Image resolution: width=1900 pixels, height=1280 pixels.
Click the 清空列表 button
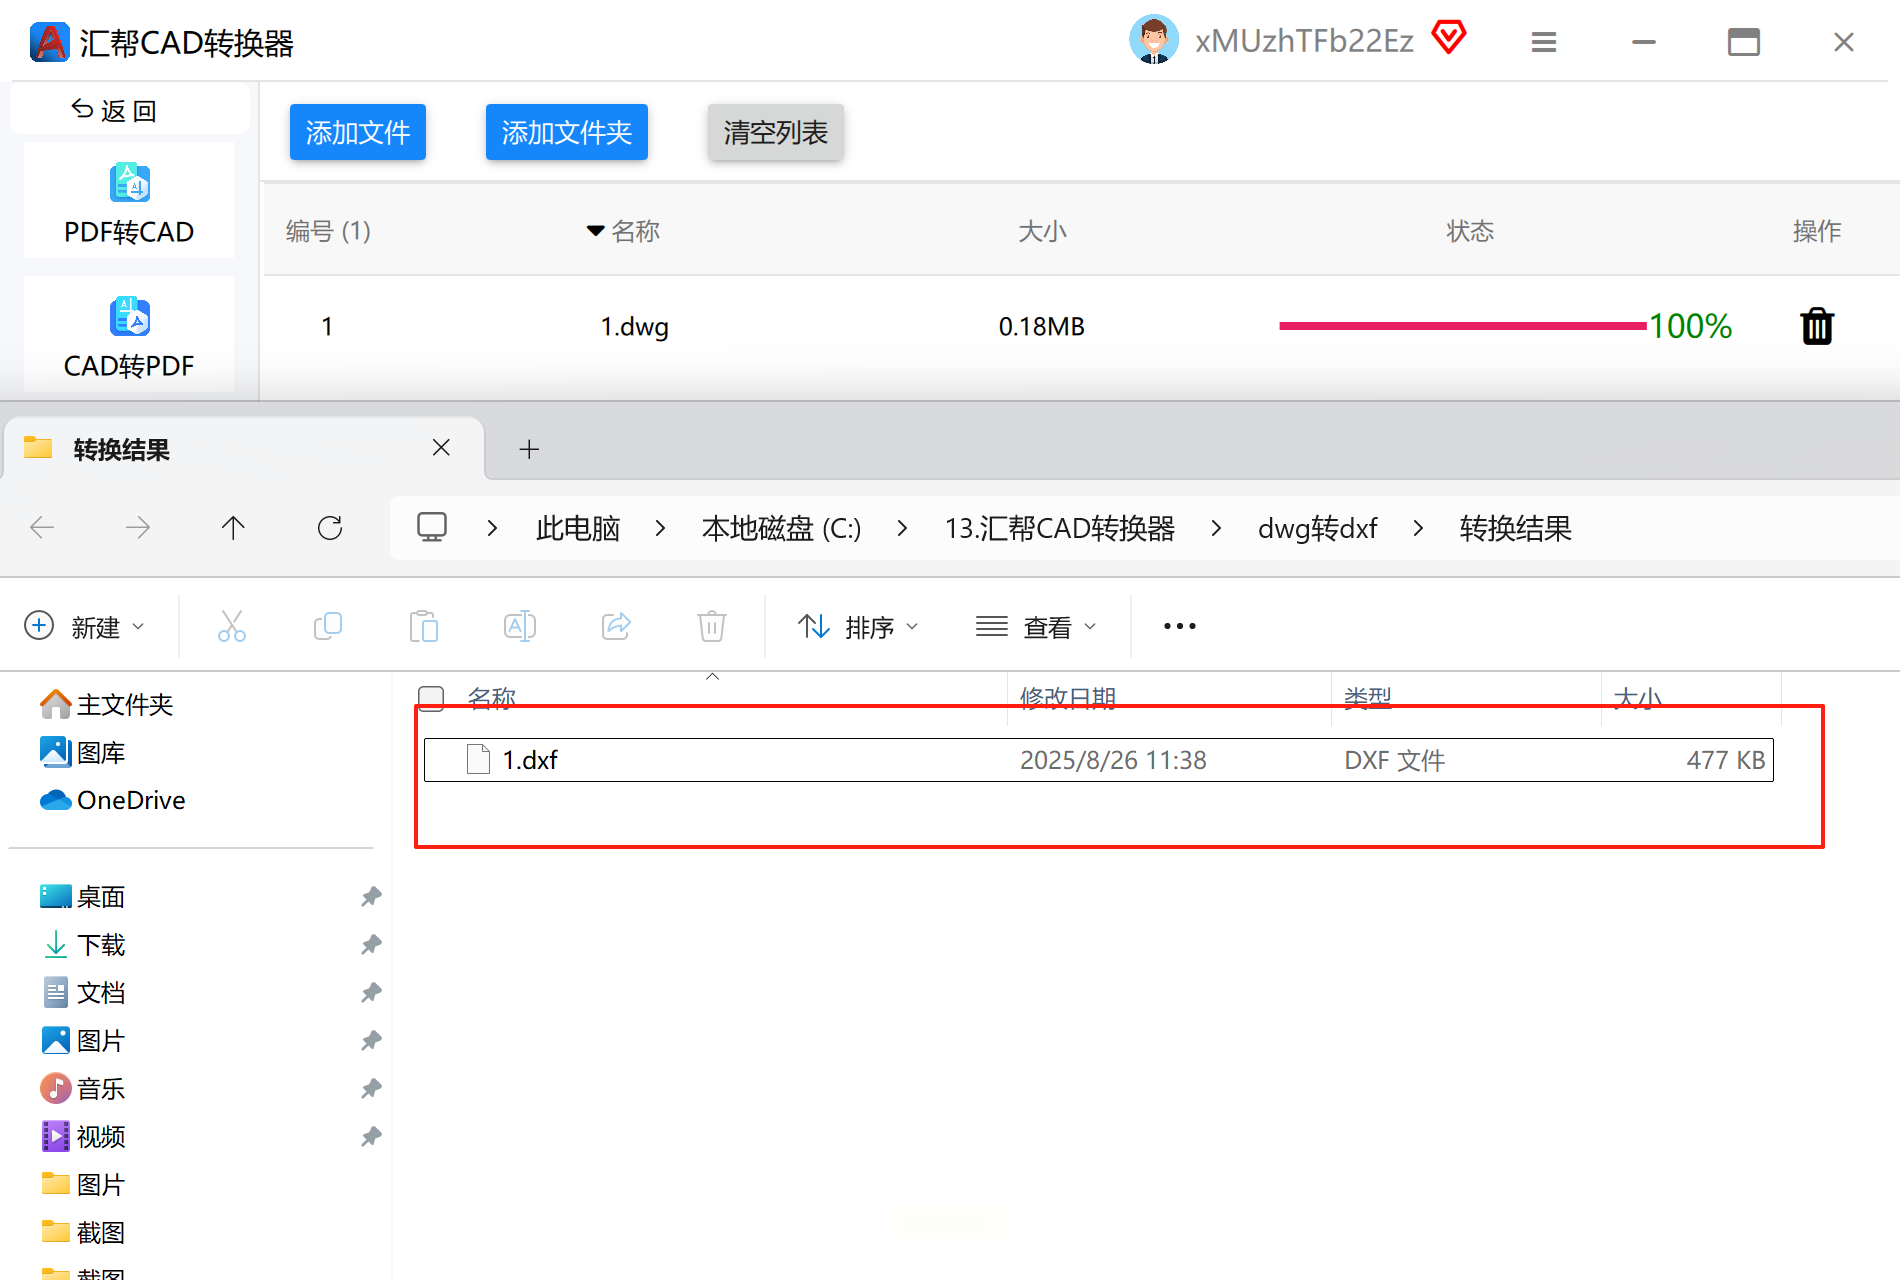[x=775, y=132]
